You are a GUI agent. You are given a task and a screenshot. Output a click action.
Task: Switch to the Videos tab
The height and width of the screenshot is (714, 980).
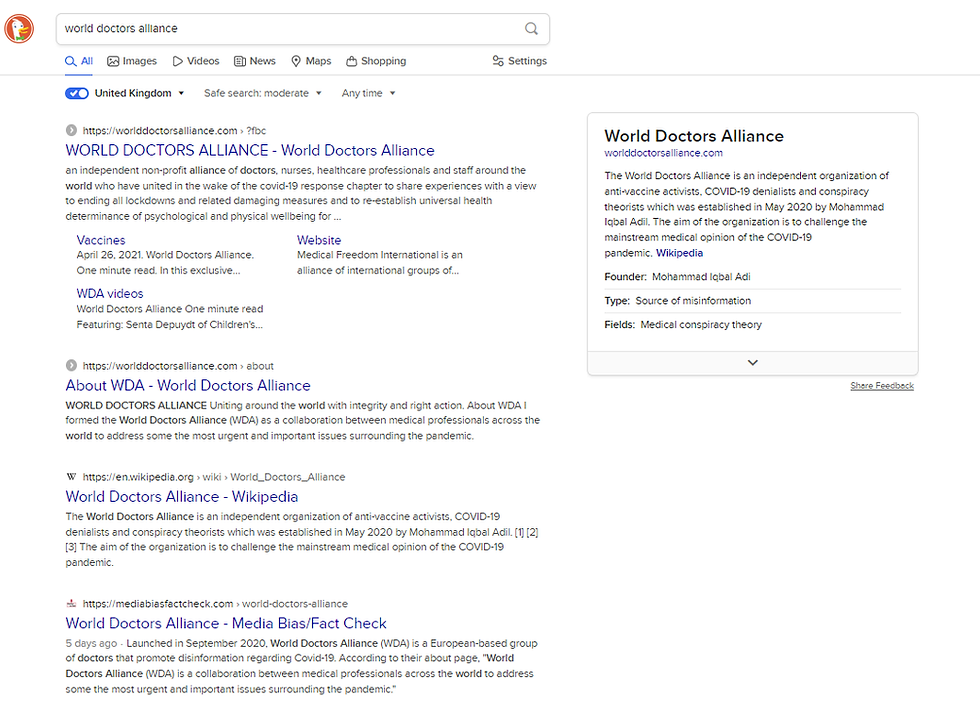(196, 61)
